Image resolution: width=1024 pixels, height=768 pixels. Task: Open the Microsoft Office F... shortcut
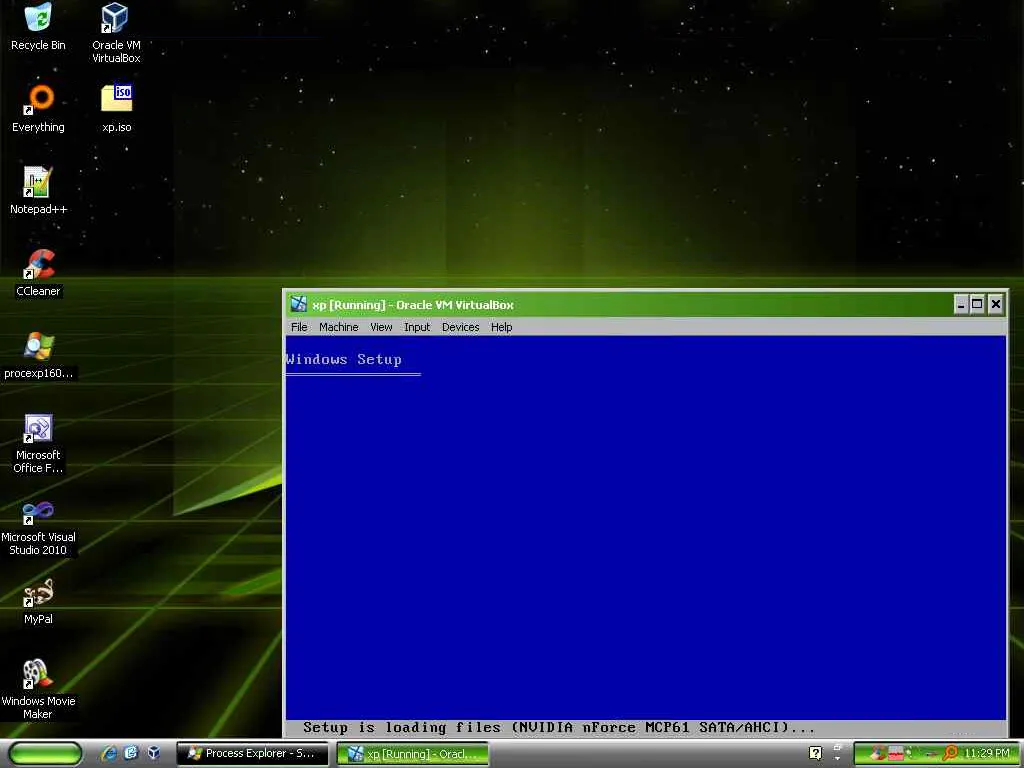click(x=38, y=443)
